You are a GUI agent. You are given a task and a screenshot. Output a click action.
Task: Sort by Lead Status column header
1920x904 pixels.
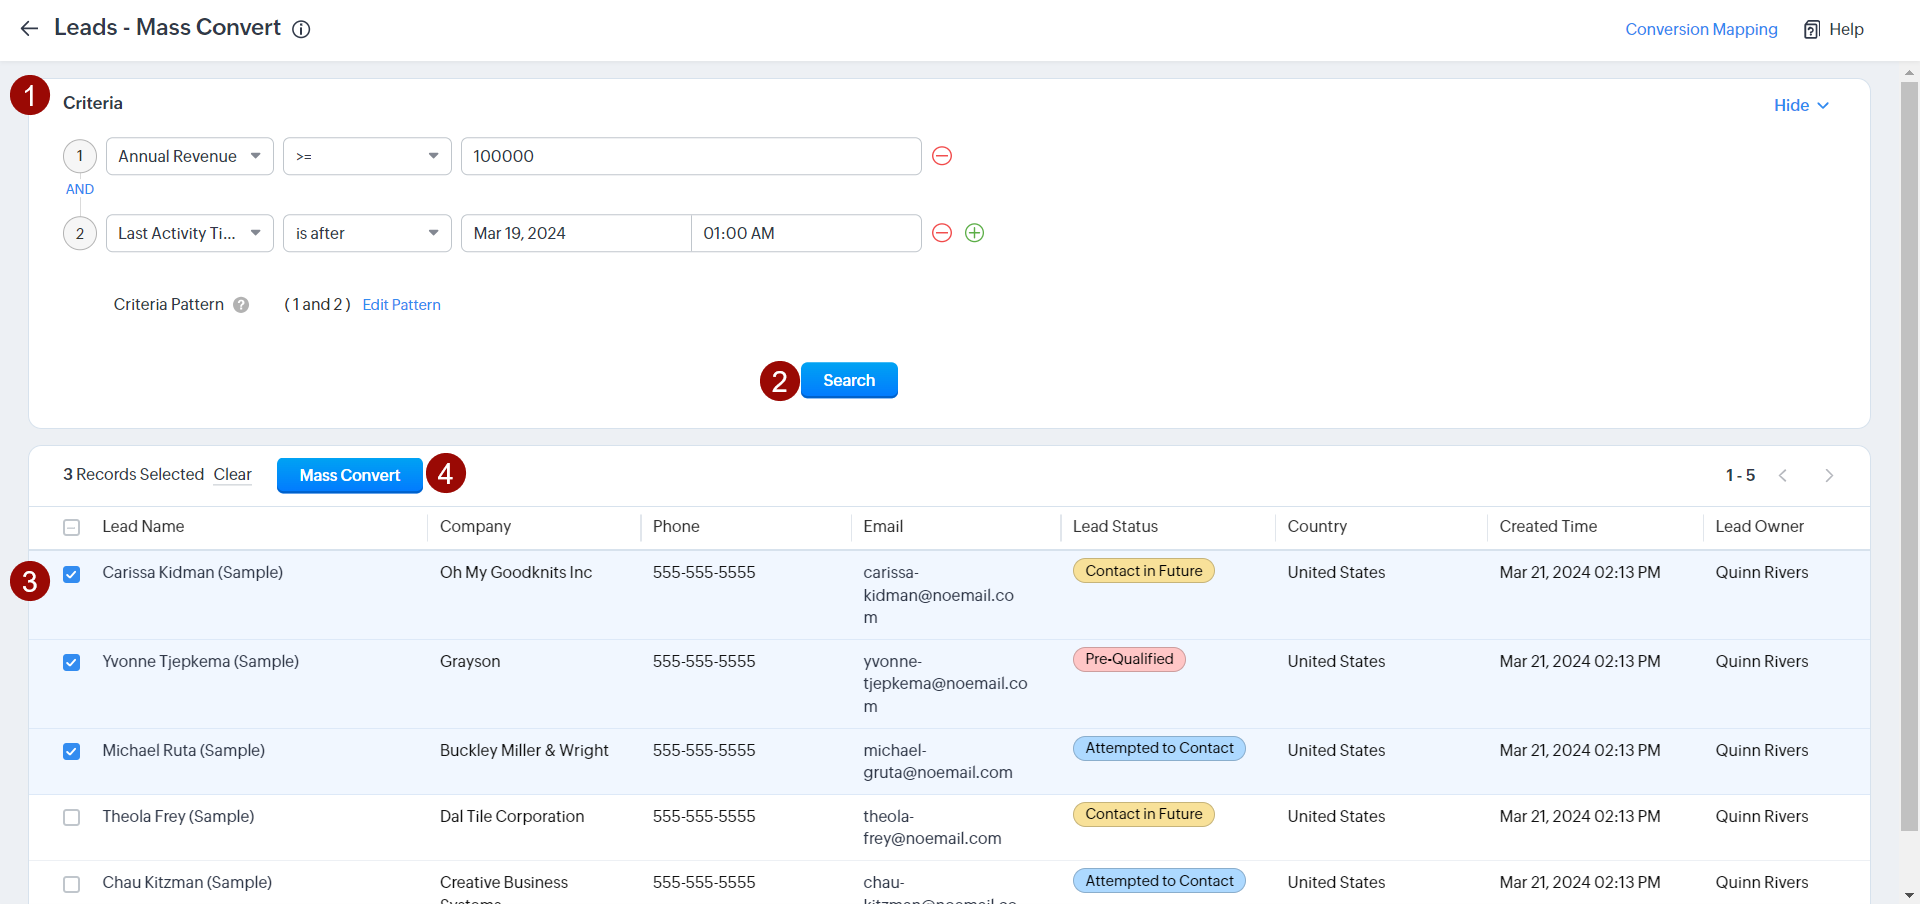click(1115, 527)
